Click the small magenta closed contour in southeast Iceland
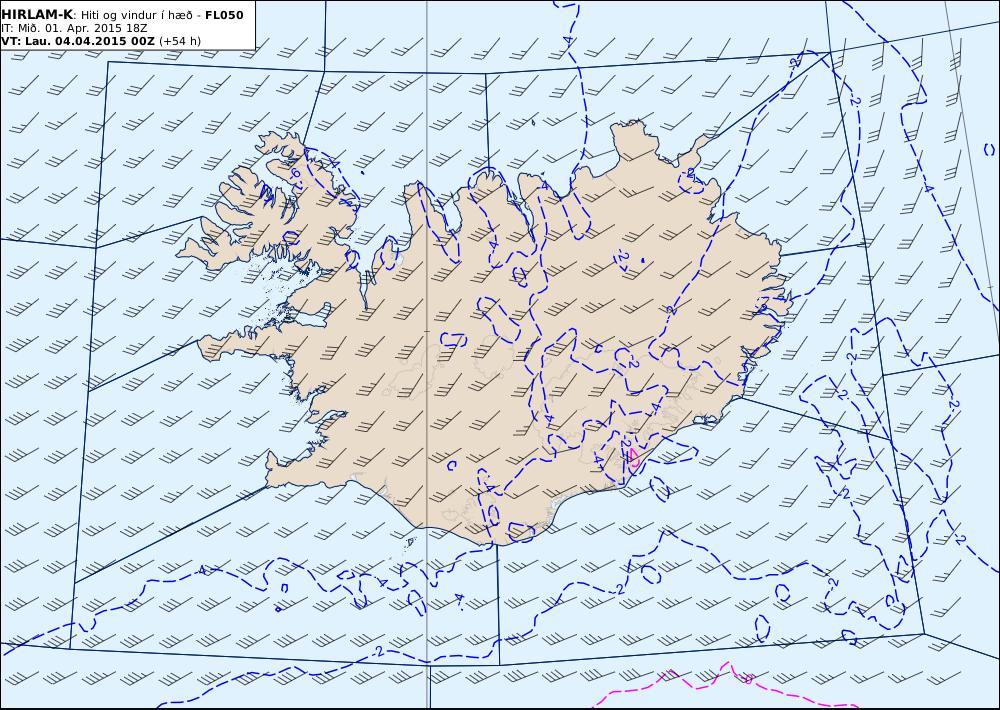 point(633,459)
